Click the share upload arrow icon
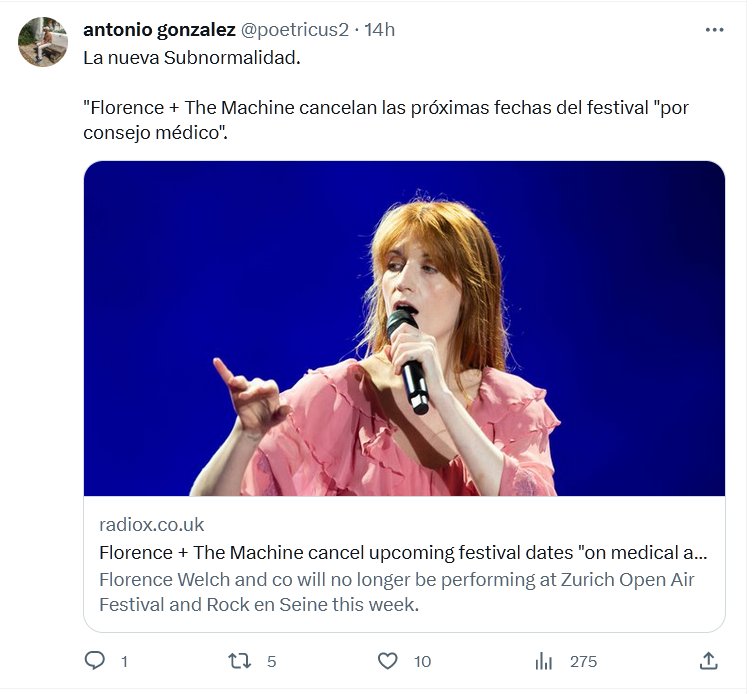752x694 pixels. (x=708, y=661)
